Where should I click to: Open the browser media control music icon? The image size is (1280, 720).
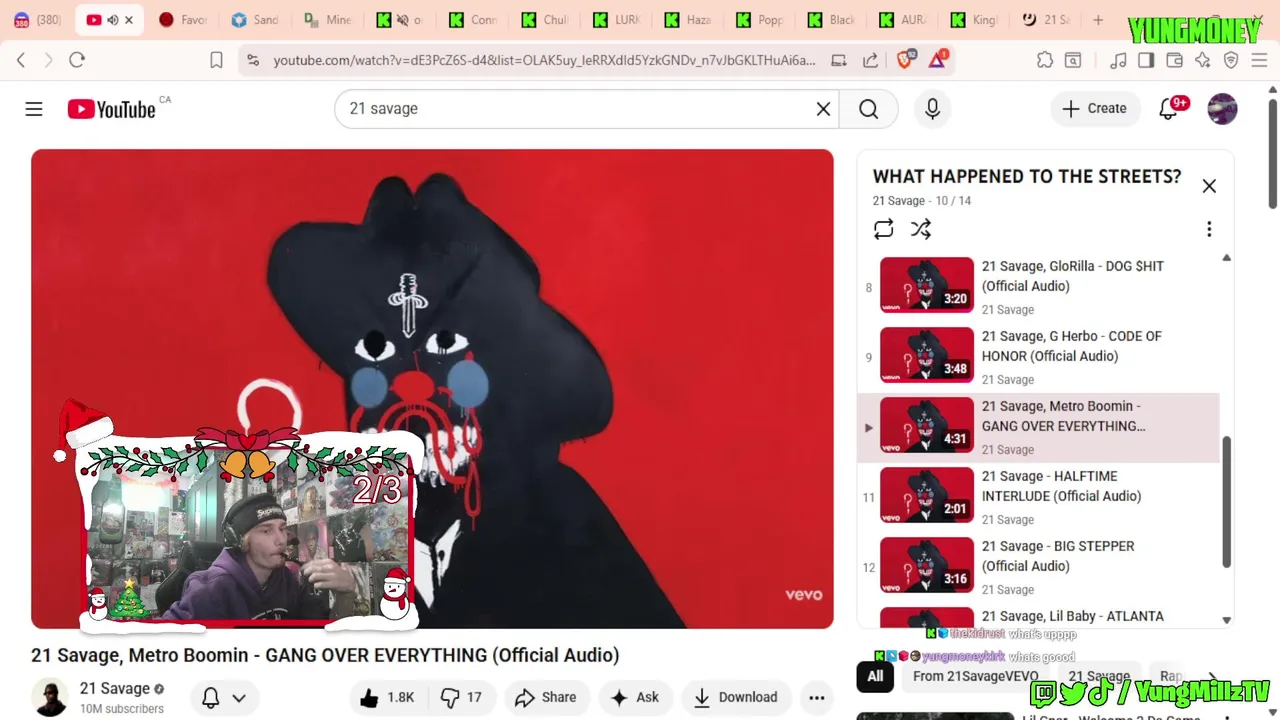click(1118, 60)
